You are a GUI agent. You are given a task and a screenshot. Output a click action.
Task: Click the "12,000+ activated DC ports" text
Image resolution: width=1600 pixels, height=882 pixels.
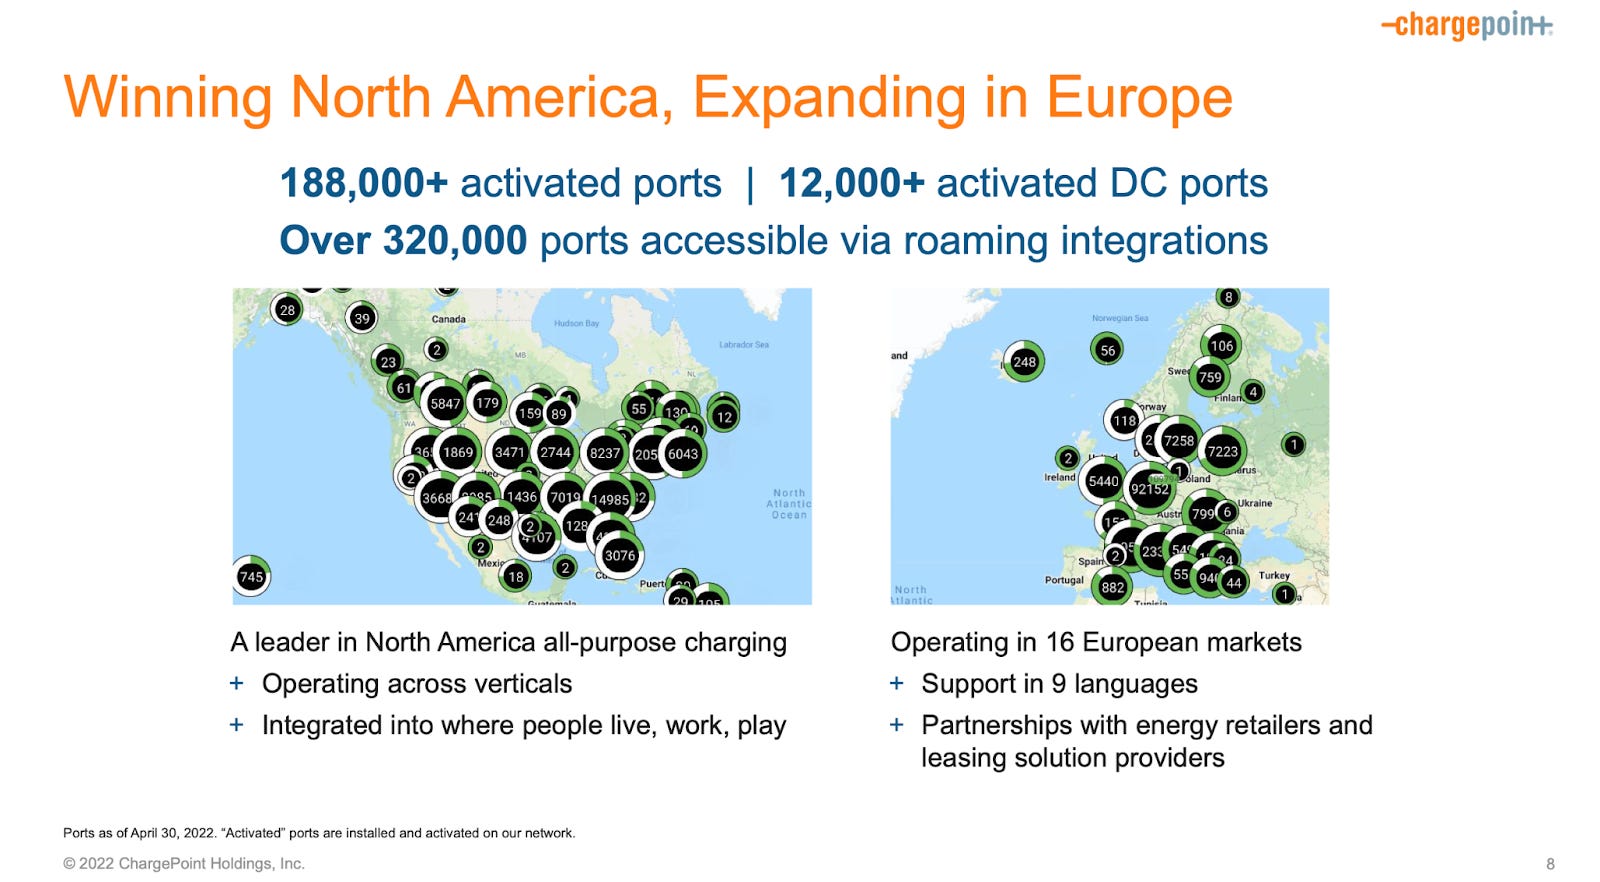coord(1023,183)
